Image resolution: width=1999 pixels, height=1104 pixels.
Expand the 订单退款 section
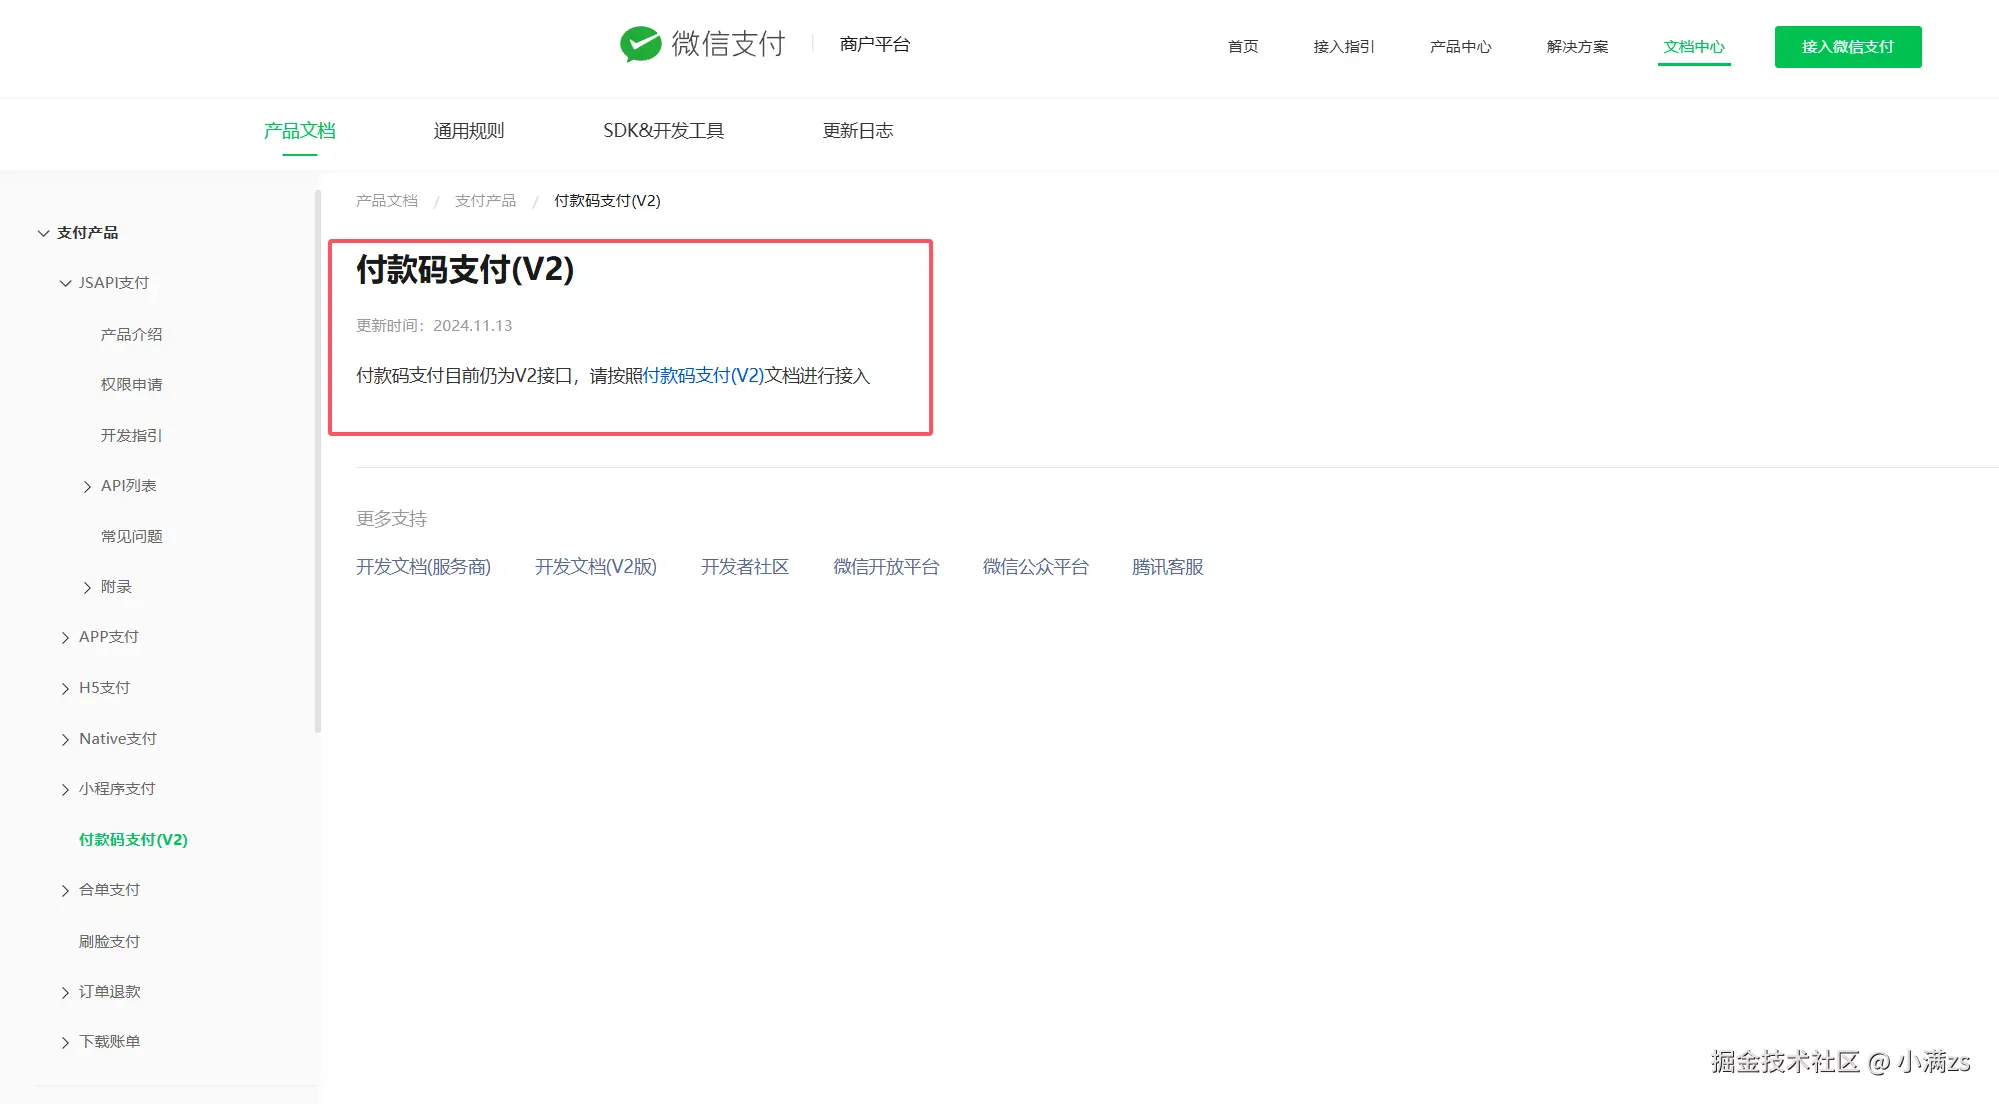point(65,993)
